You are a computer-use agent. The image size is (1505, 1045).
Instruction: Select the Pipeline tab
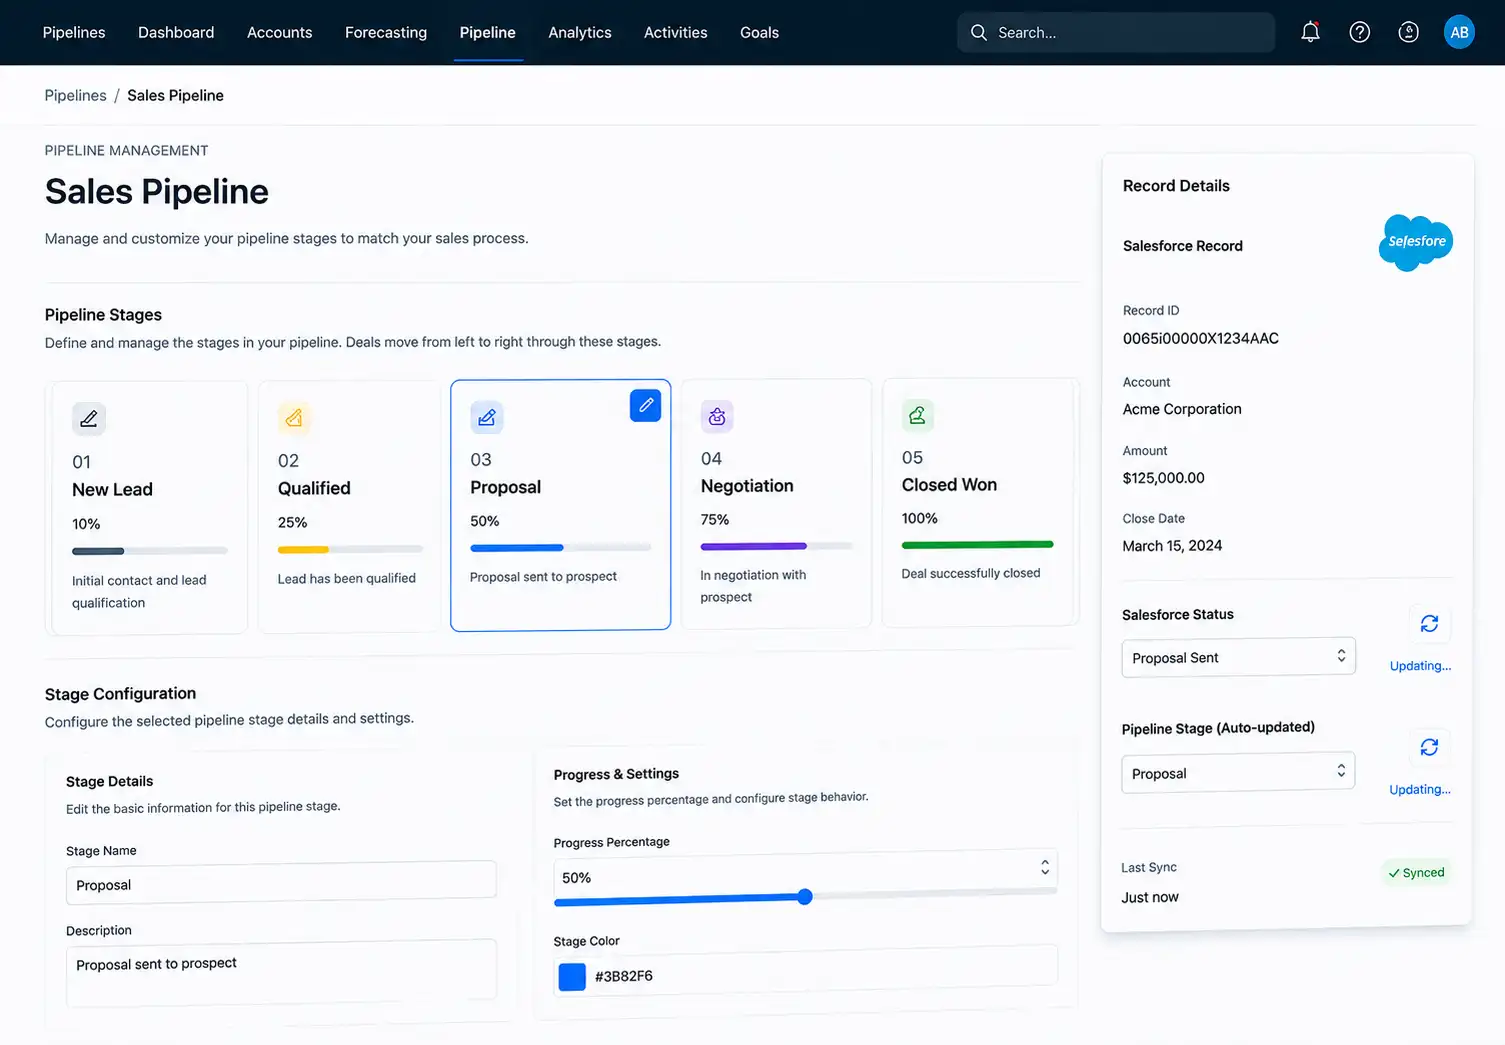[488, 32]
